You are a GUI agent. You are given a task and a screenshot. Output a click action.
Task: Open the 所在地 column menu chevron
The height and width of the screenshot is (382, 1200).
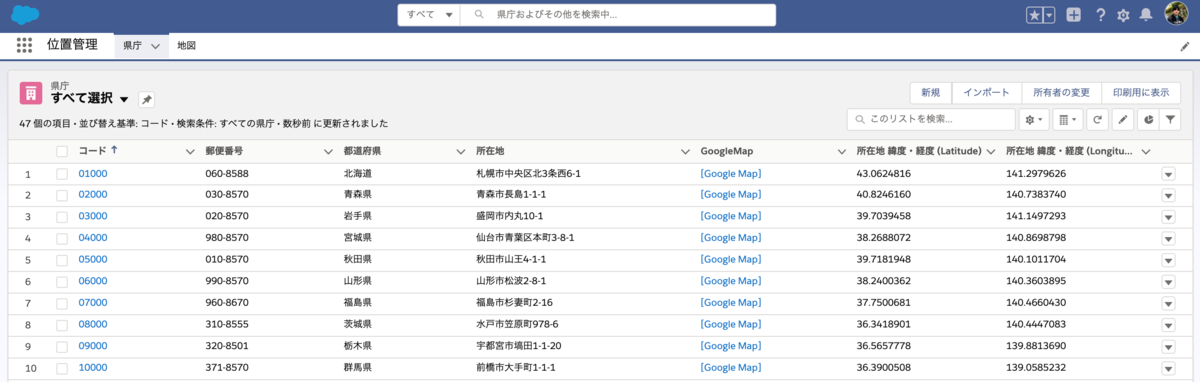coord(686,151)
